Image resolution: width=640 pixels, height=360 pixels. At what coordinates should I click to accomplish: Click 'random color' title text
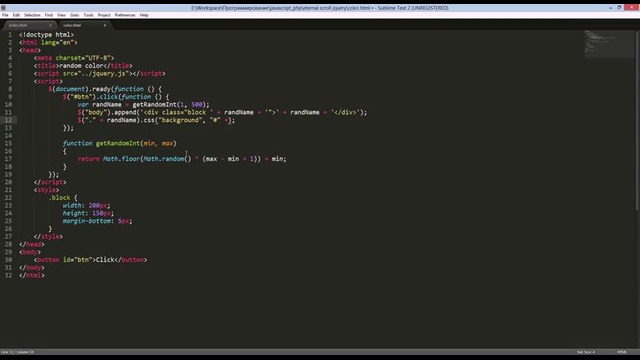point(81,66)
